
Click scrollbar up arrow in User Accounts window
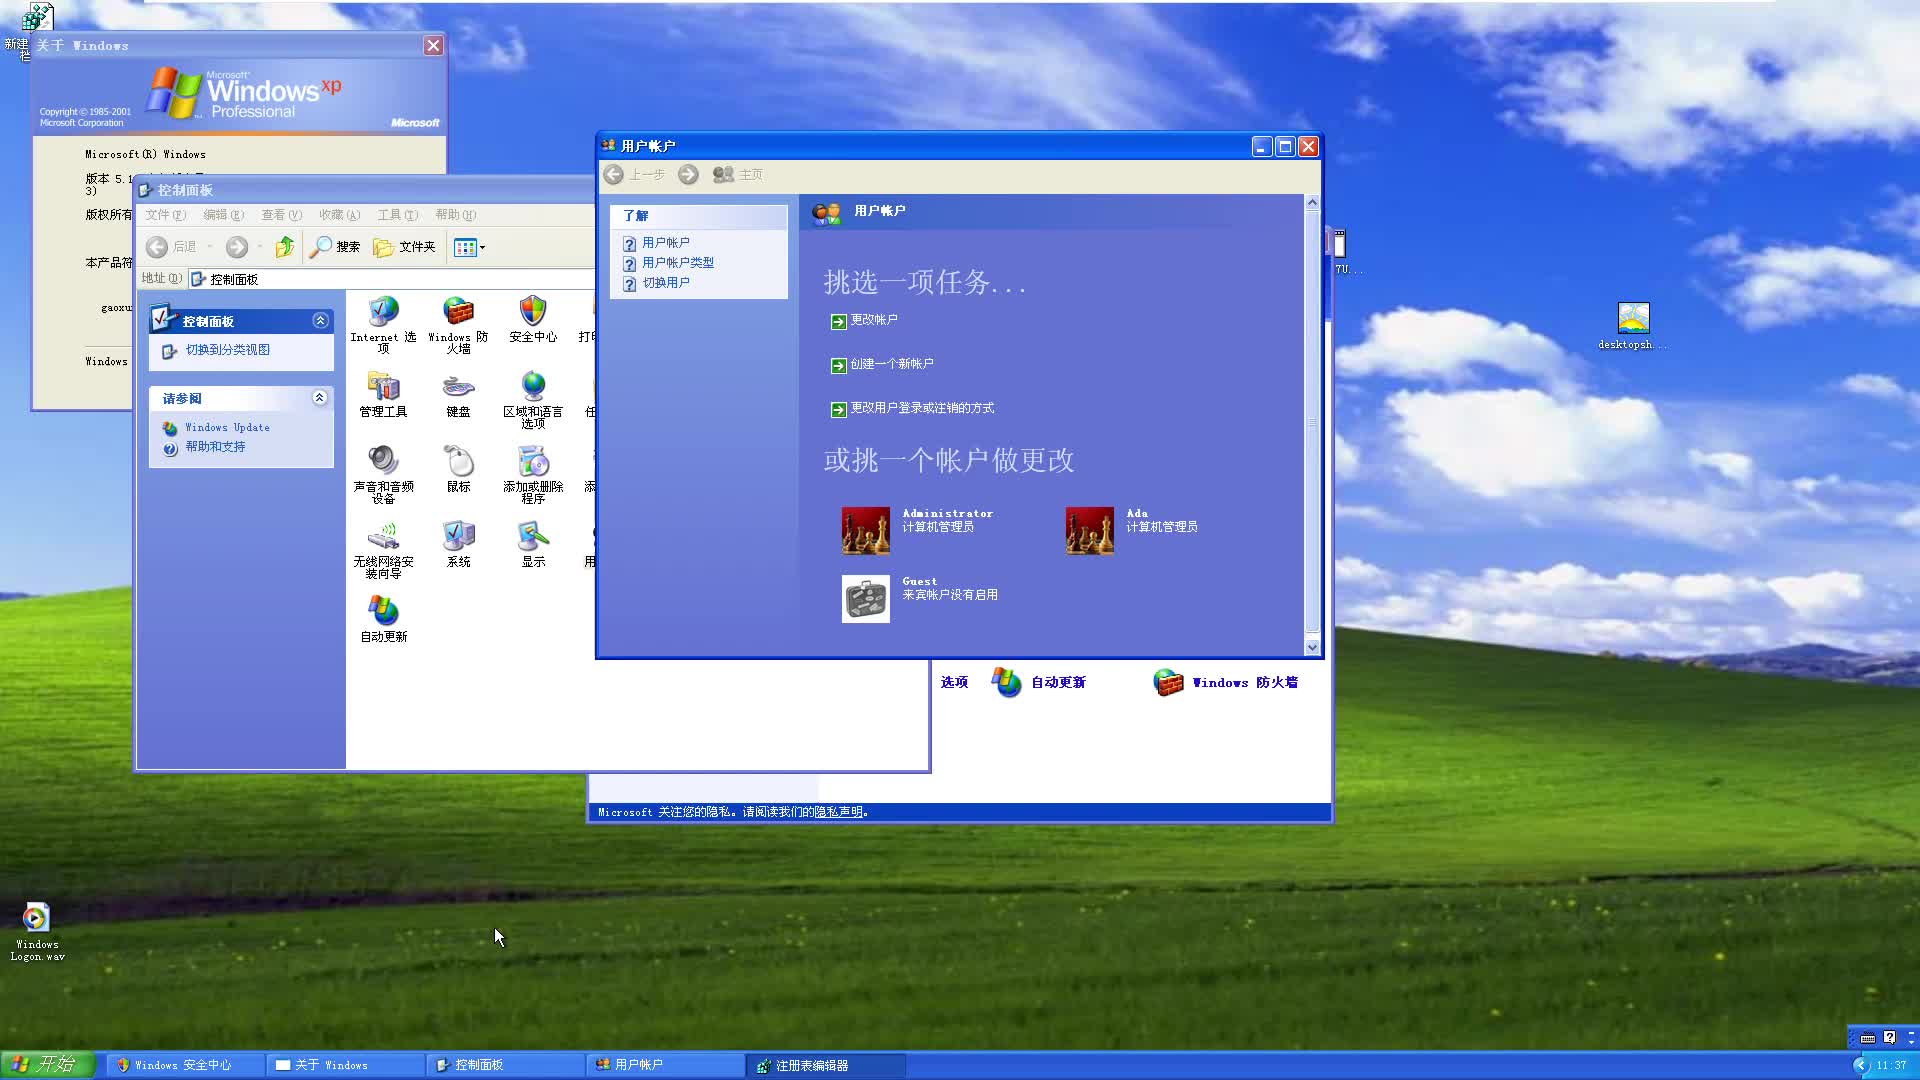[x=1312, y=203]
